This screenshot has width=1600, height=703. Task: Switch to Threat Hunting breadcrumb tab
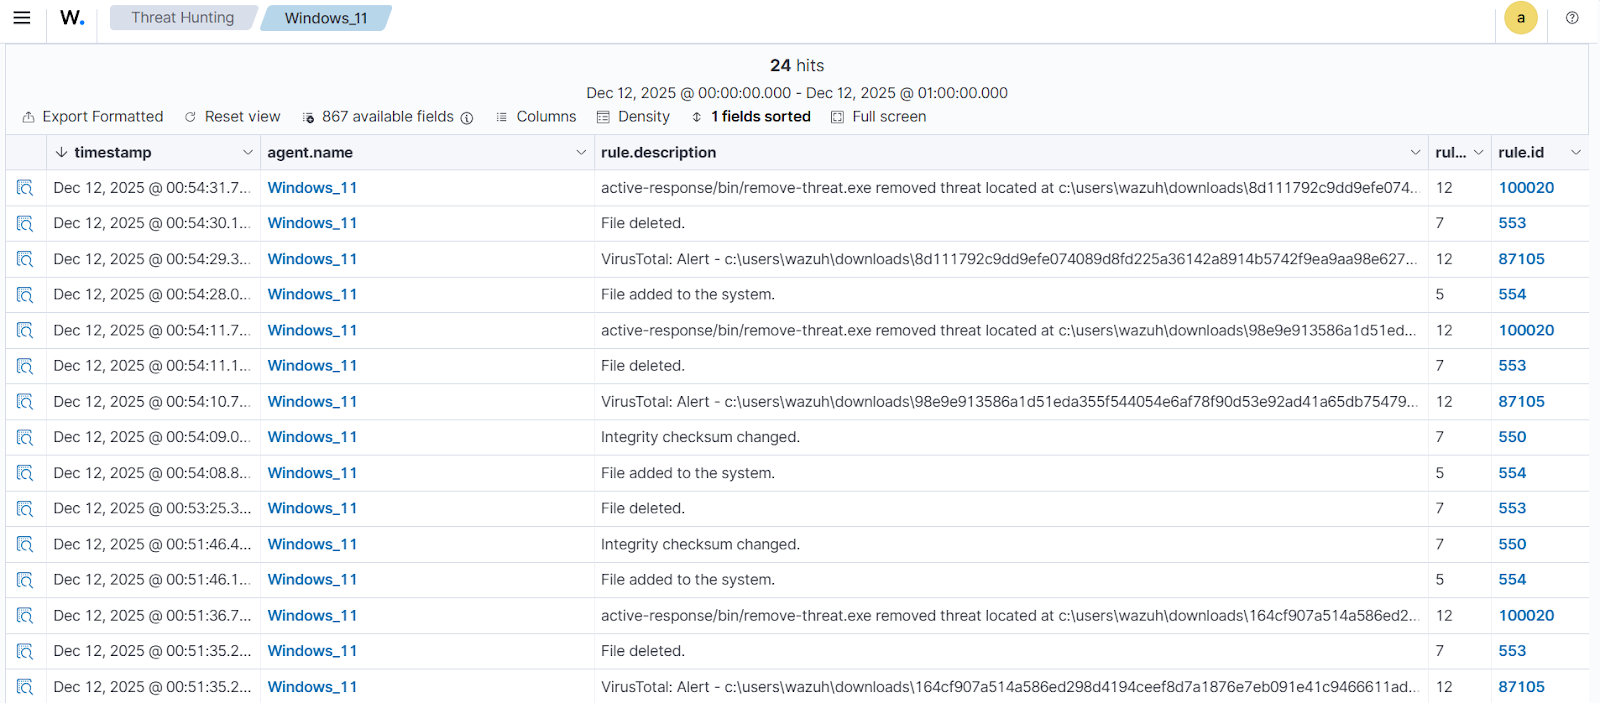coord(182,18)
